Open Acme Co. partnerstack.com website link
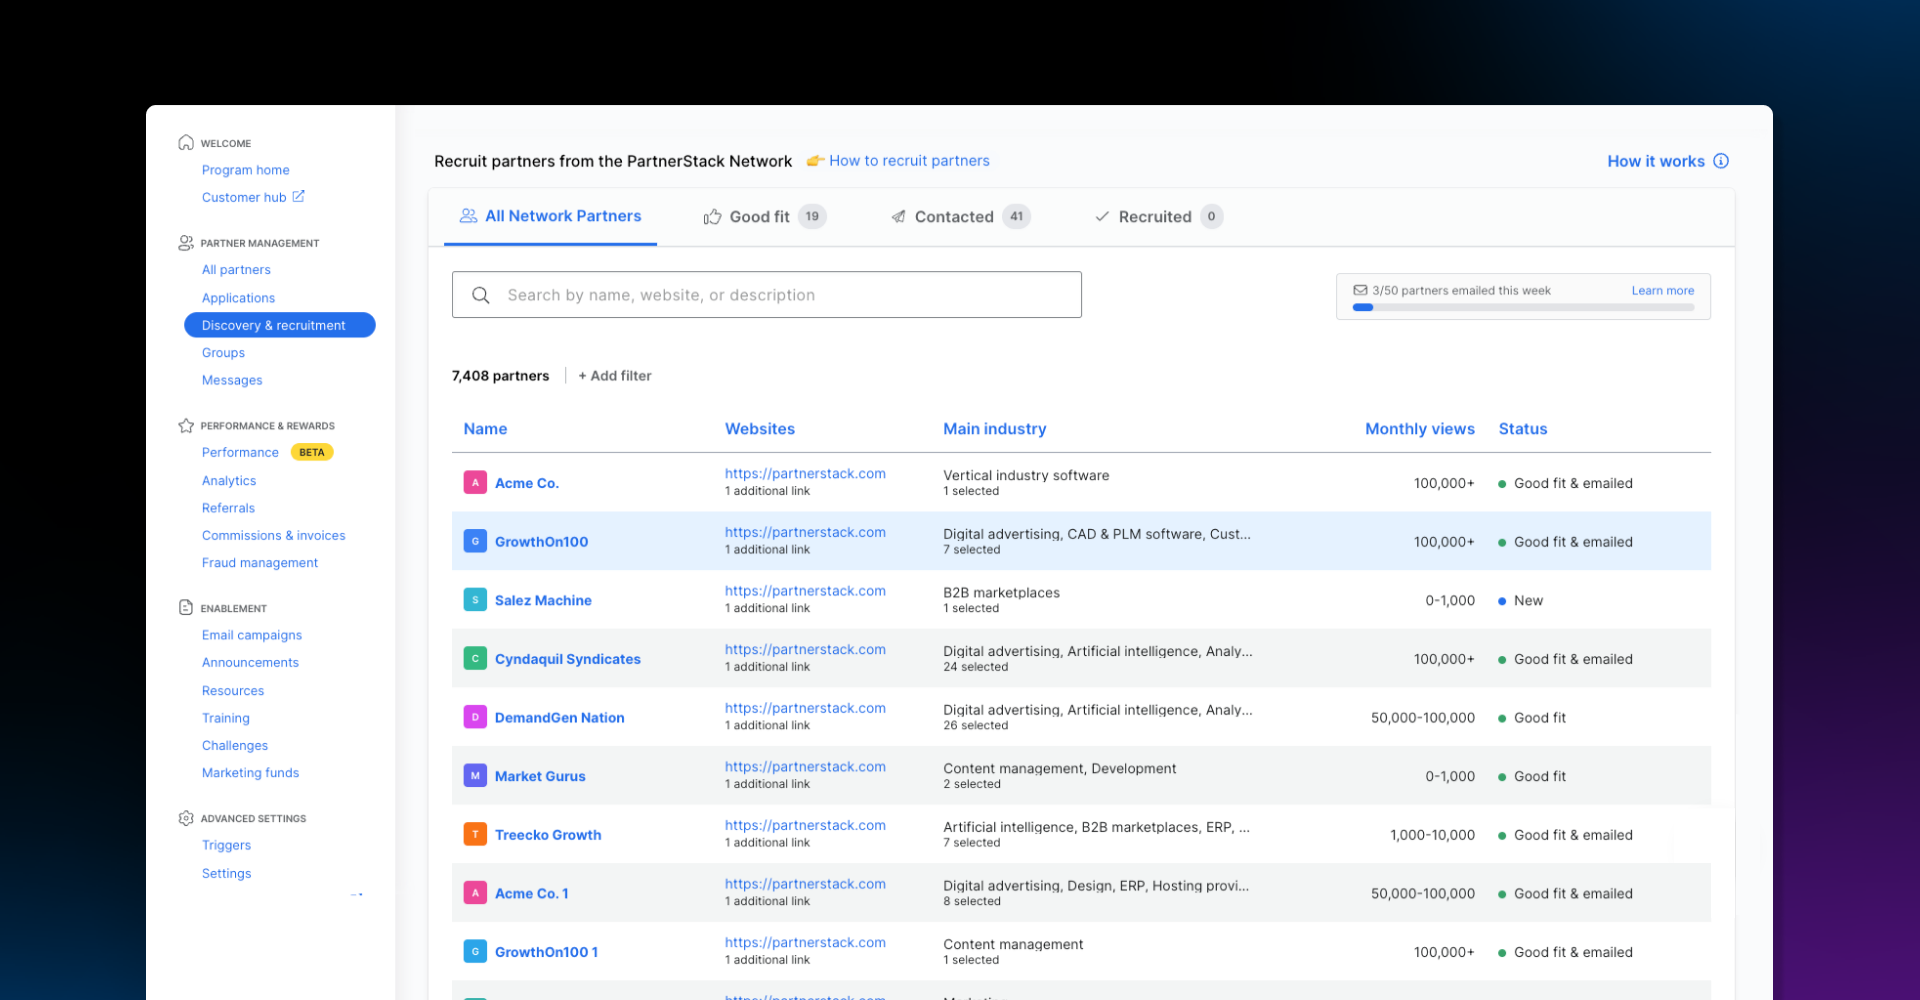Screen dimensions: 1920x1000 coord(805,474)
